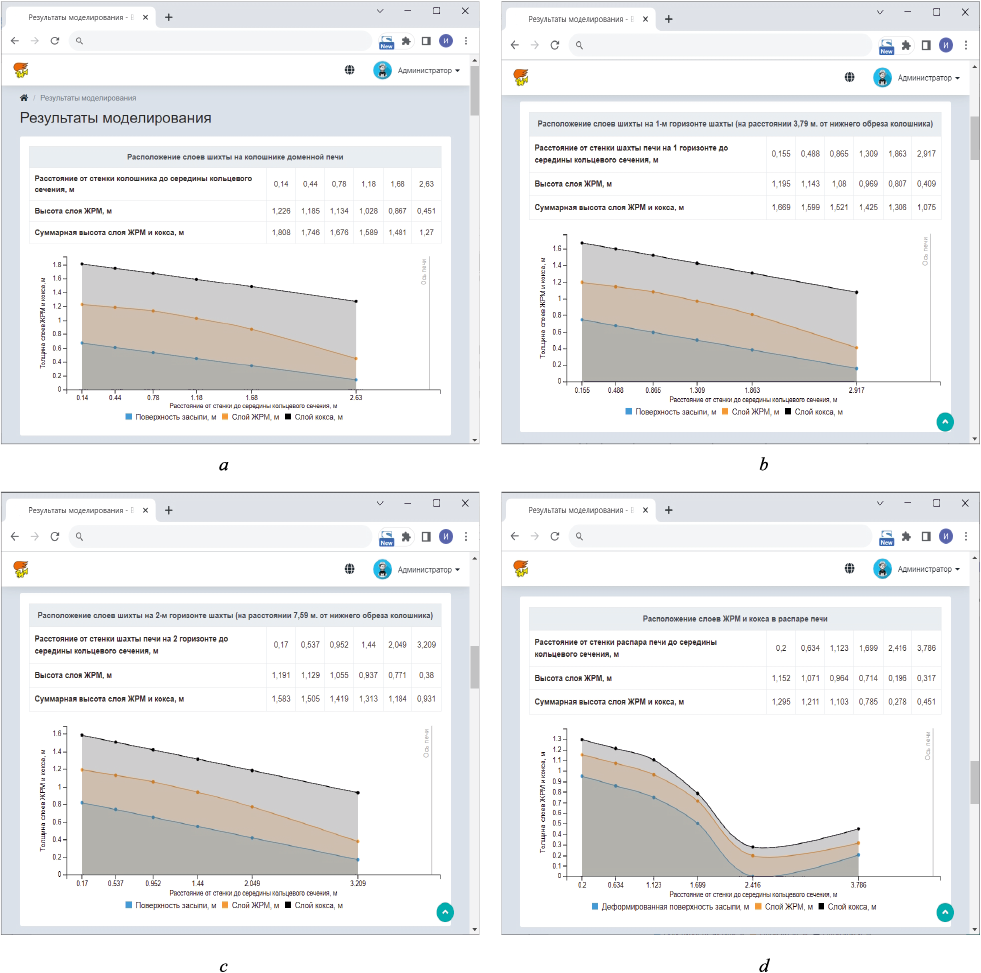Open the Администратор user menu in window b
981x973 pixels.
[917, 78]
